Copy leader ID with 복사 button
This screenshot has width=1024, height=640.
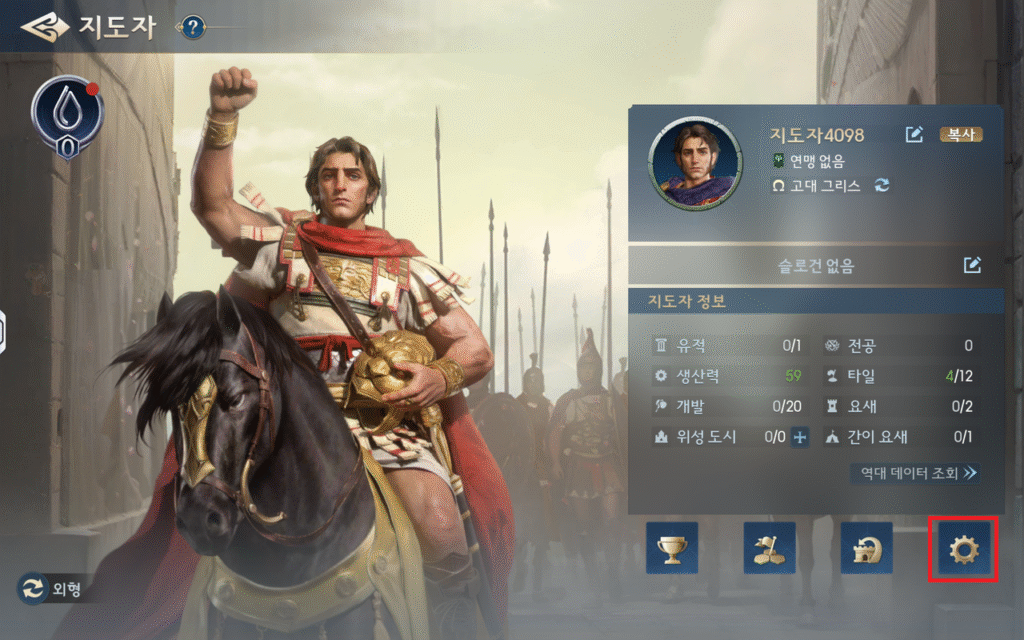tap(961, 135)
